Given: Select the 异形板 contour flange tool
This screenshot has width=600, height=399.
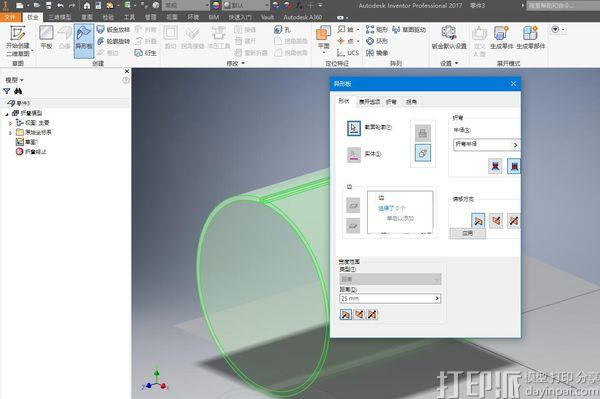Looking at the screenshot, I should click(x=84, y=40).
